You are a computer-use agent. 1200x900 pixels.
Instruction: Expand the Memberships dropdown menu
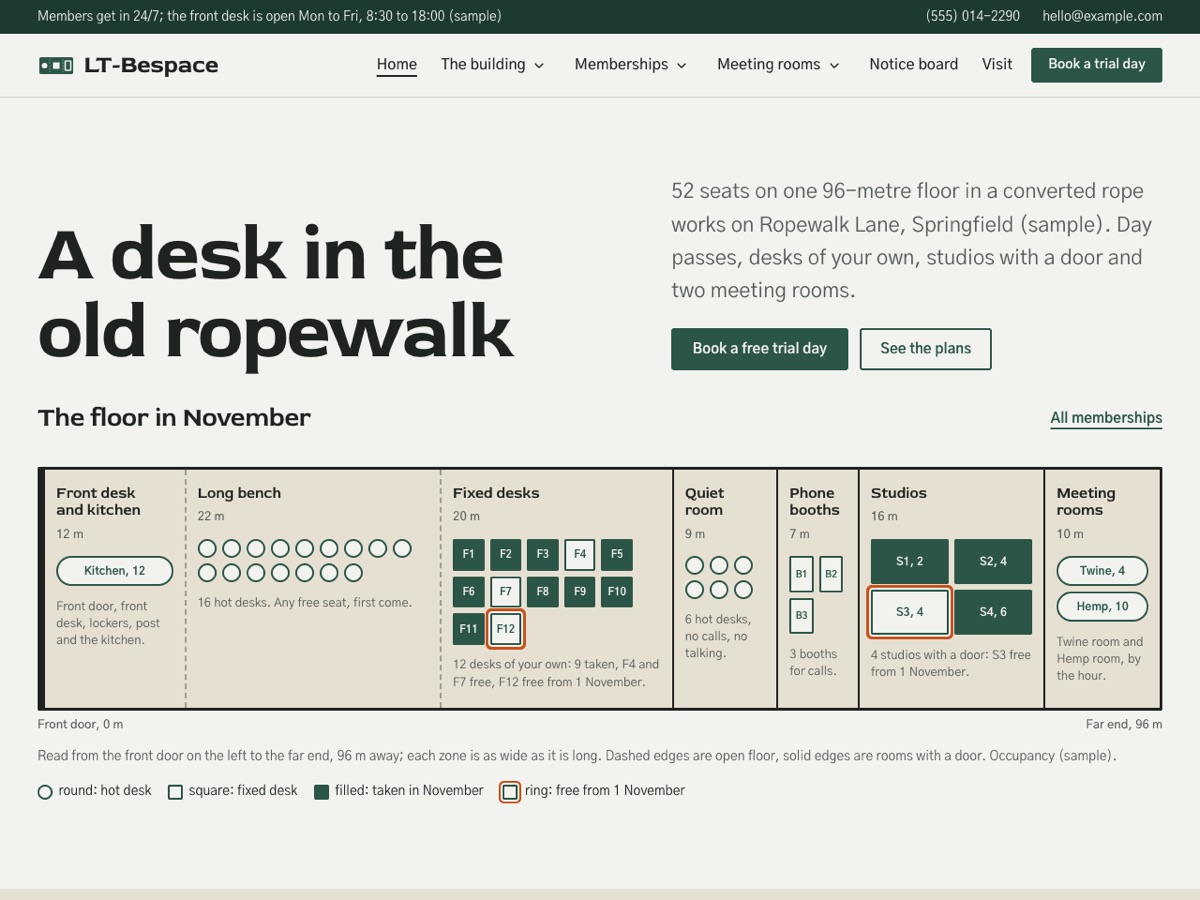click(631, 64)
